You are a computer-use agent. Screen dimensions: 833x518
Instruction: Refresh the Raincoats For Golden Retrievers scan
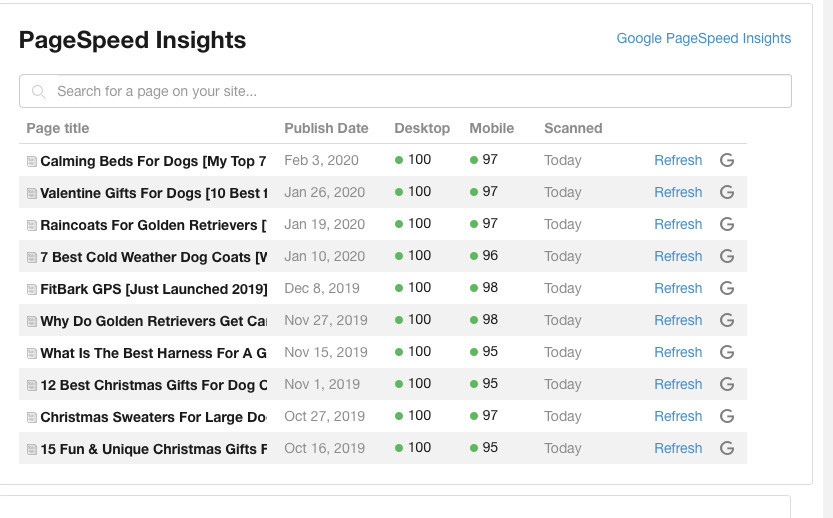coord(678,224)
